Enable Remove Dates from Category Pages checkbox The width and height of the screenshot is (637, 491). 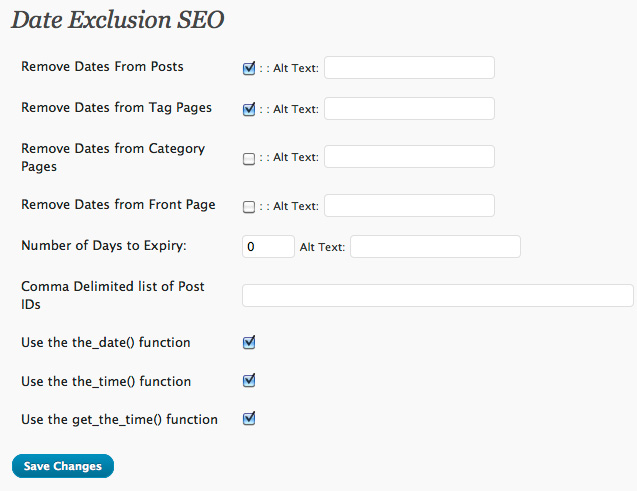(x=249, y=158)
